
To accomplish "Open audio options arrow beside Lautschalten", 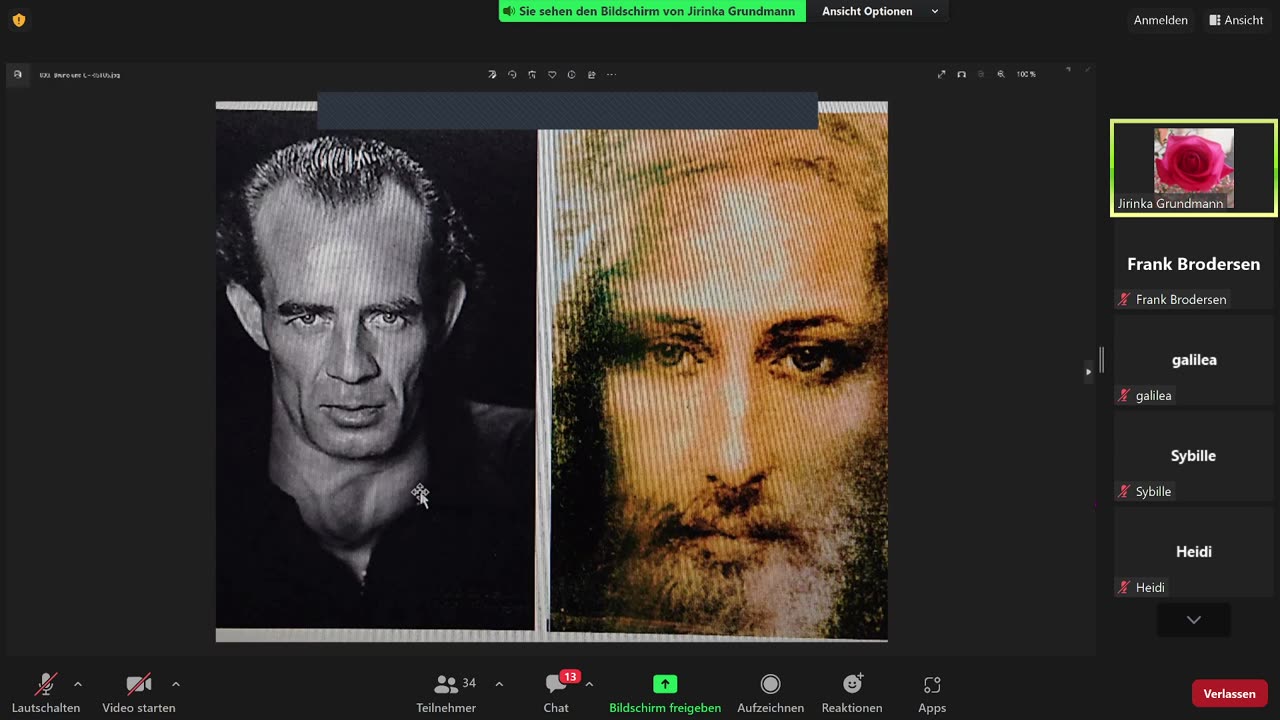I will coord(78,684).
